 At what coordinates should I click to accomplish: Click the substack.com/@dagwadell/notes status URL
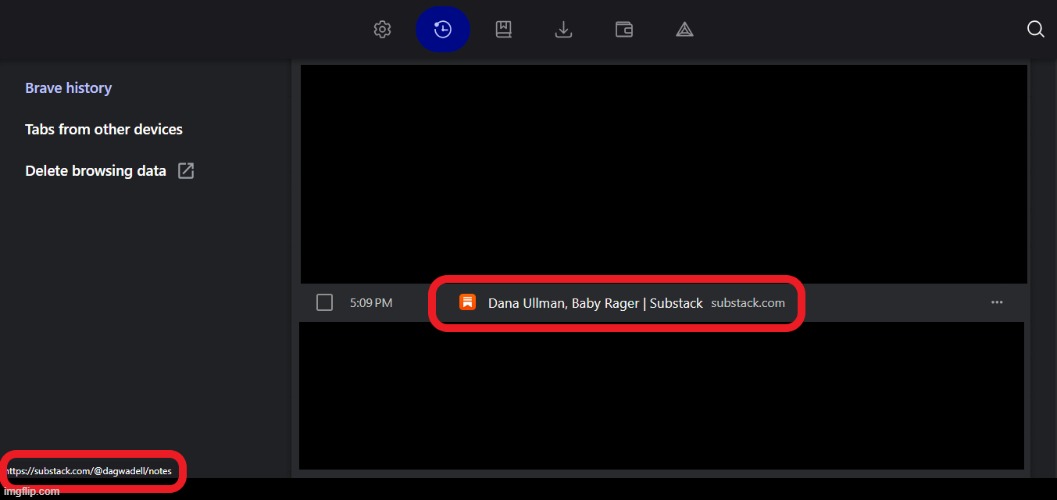(88, 471)
